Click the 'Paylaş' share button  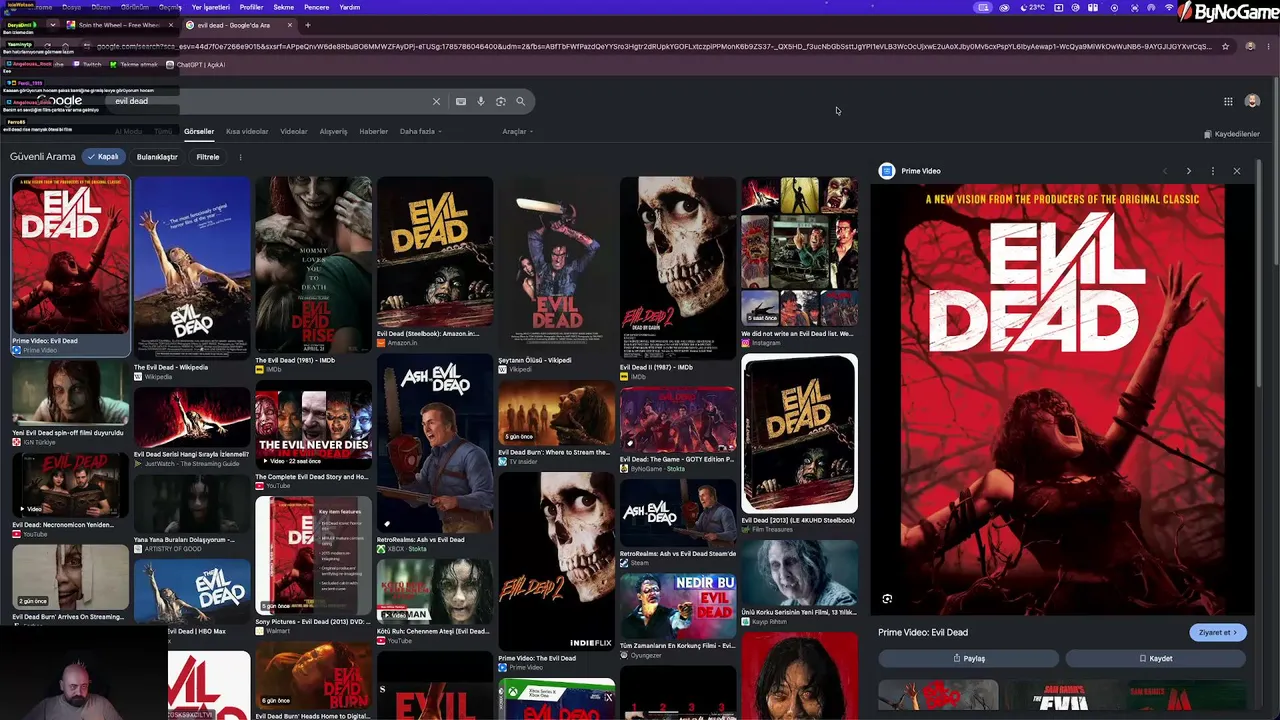coord(969,658)
